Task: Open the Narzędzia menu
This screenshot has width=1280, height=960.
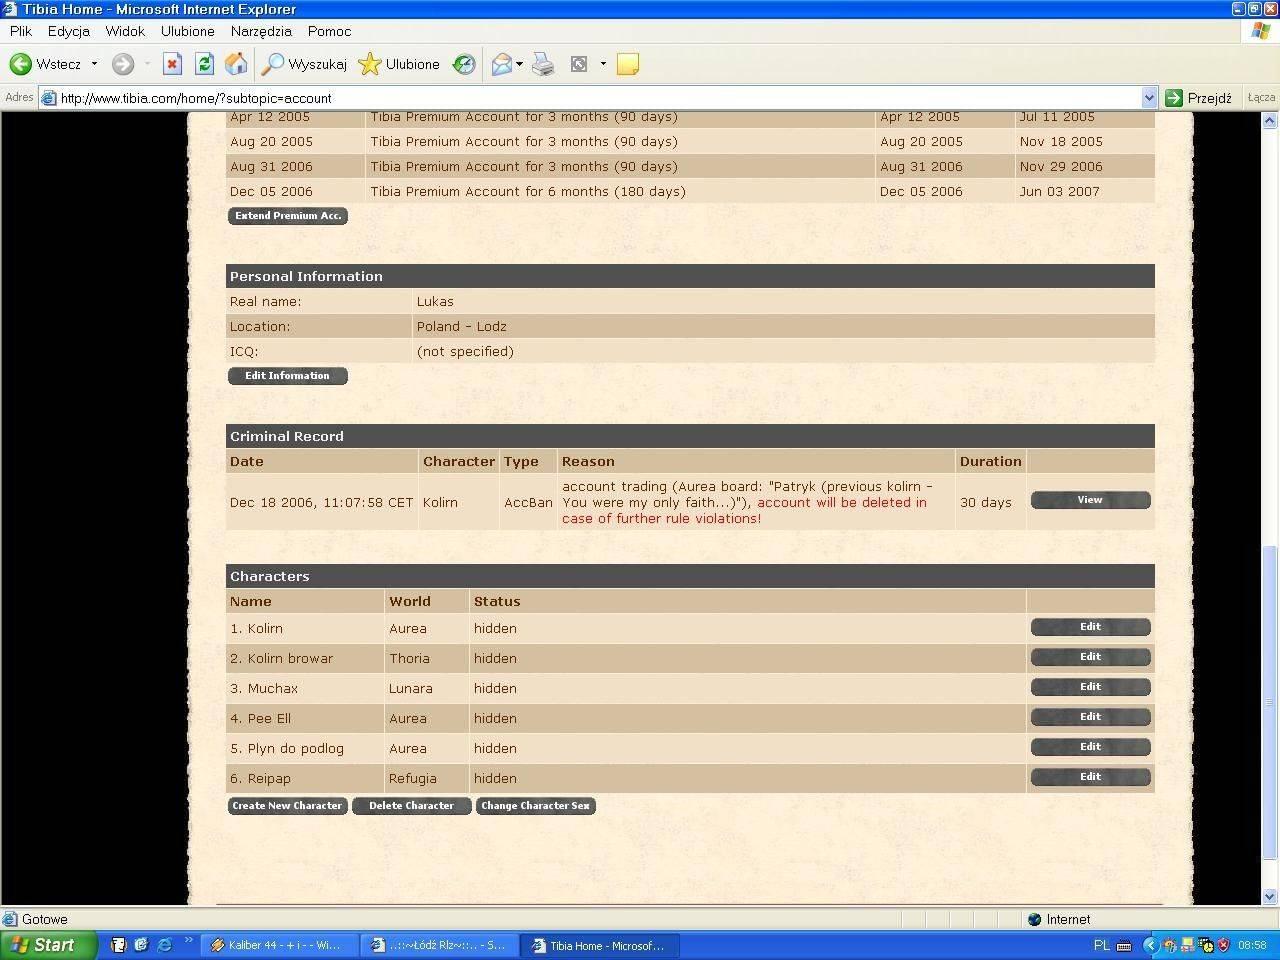Action: coord(261,31)
